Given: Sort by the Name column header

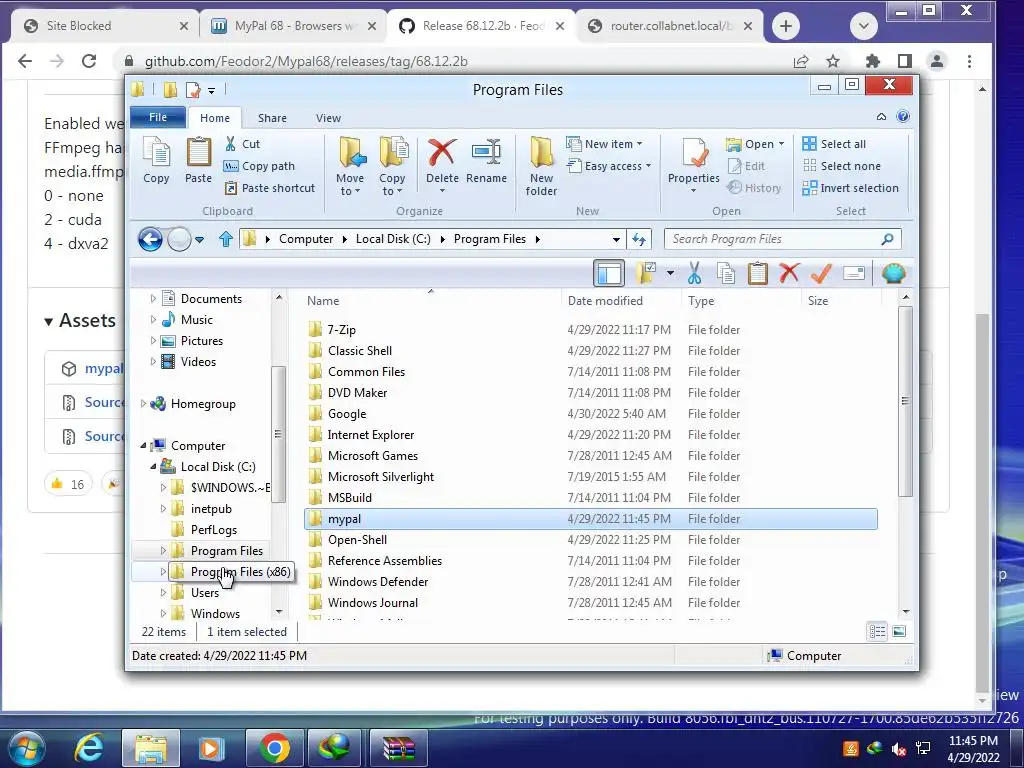Looking at the screenshot, I should point(323,301).
